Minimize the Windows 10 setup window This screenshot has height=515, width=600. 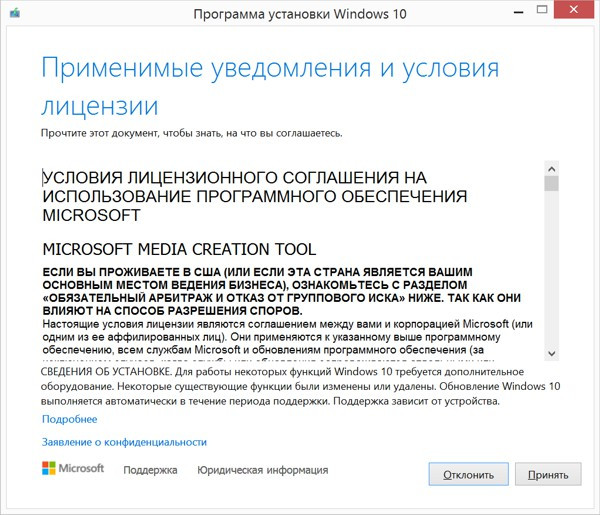(518, 11)
